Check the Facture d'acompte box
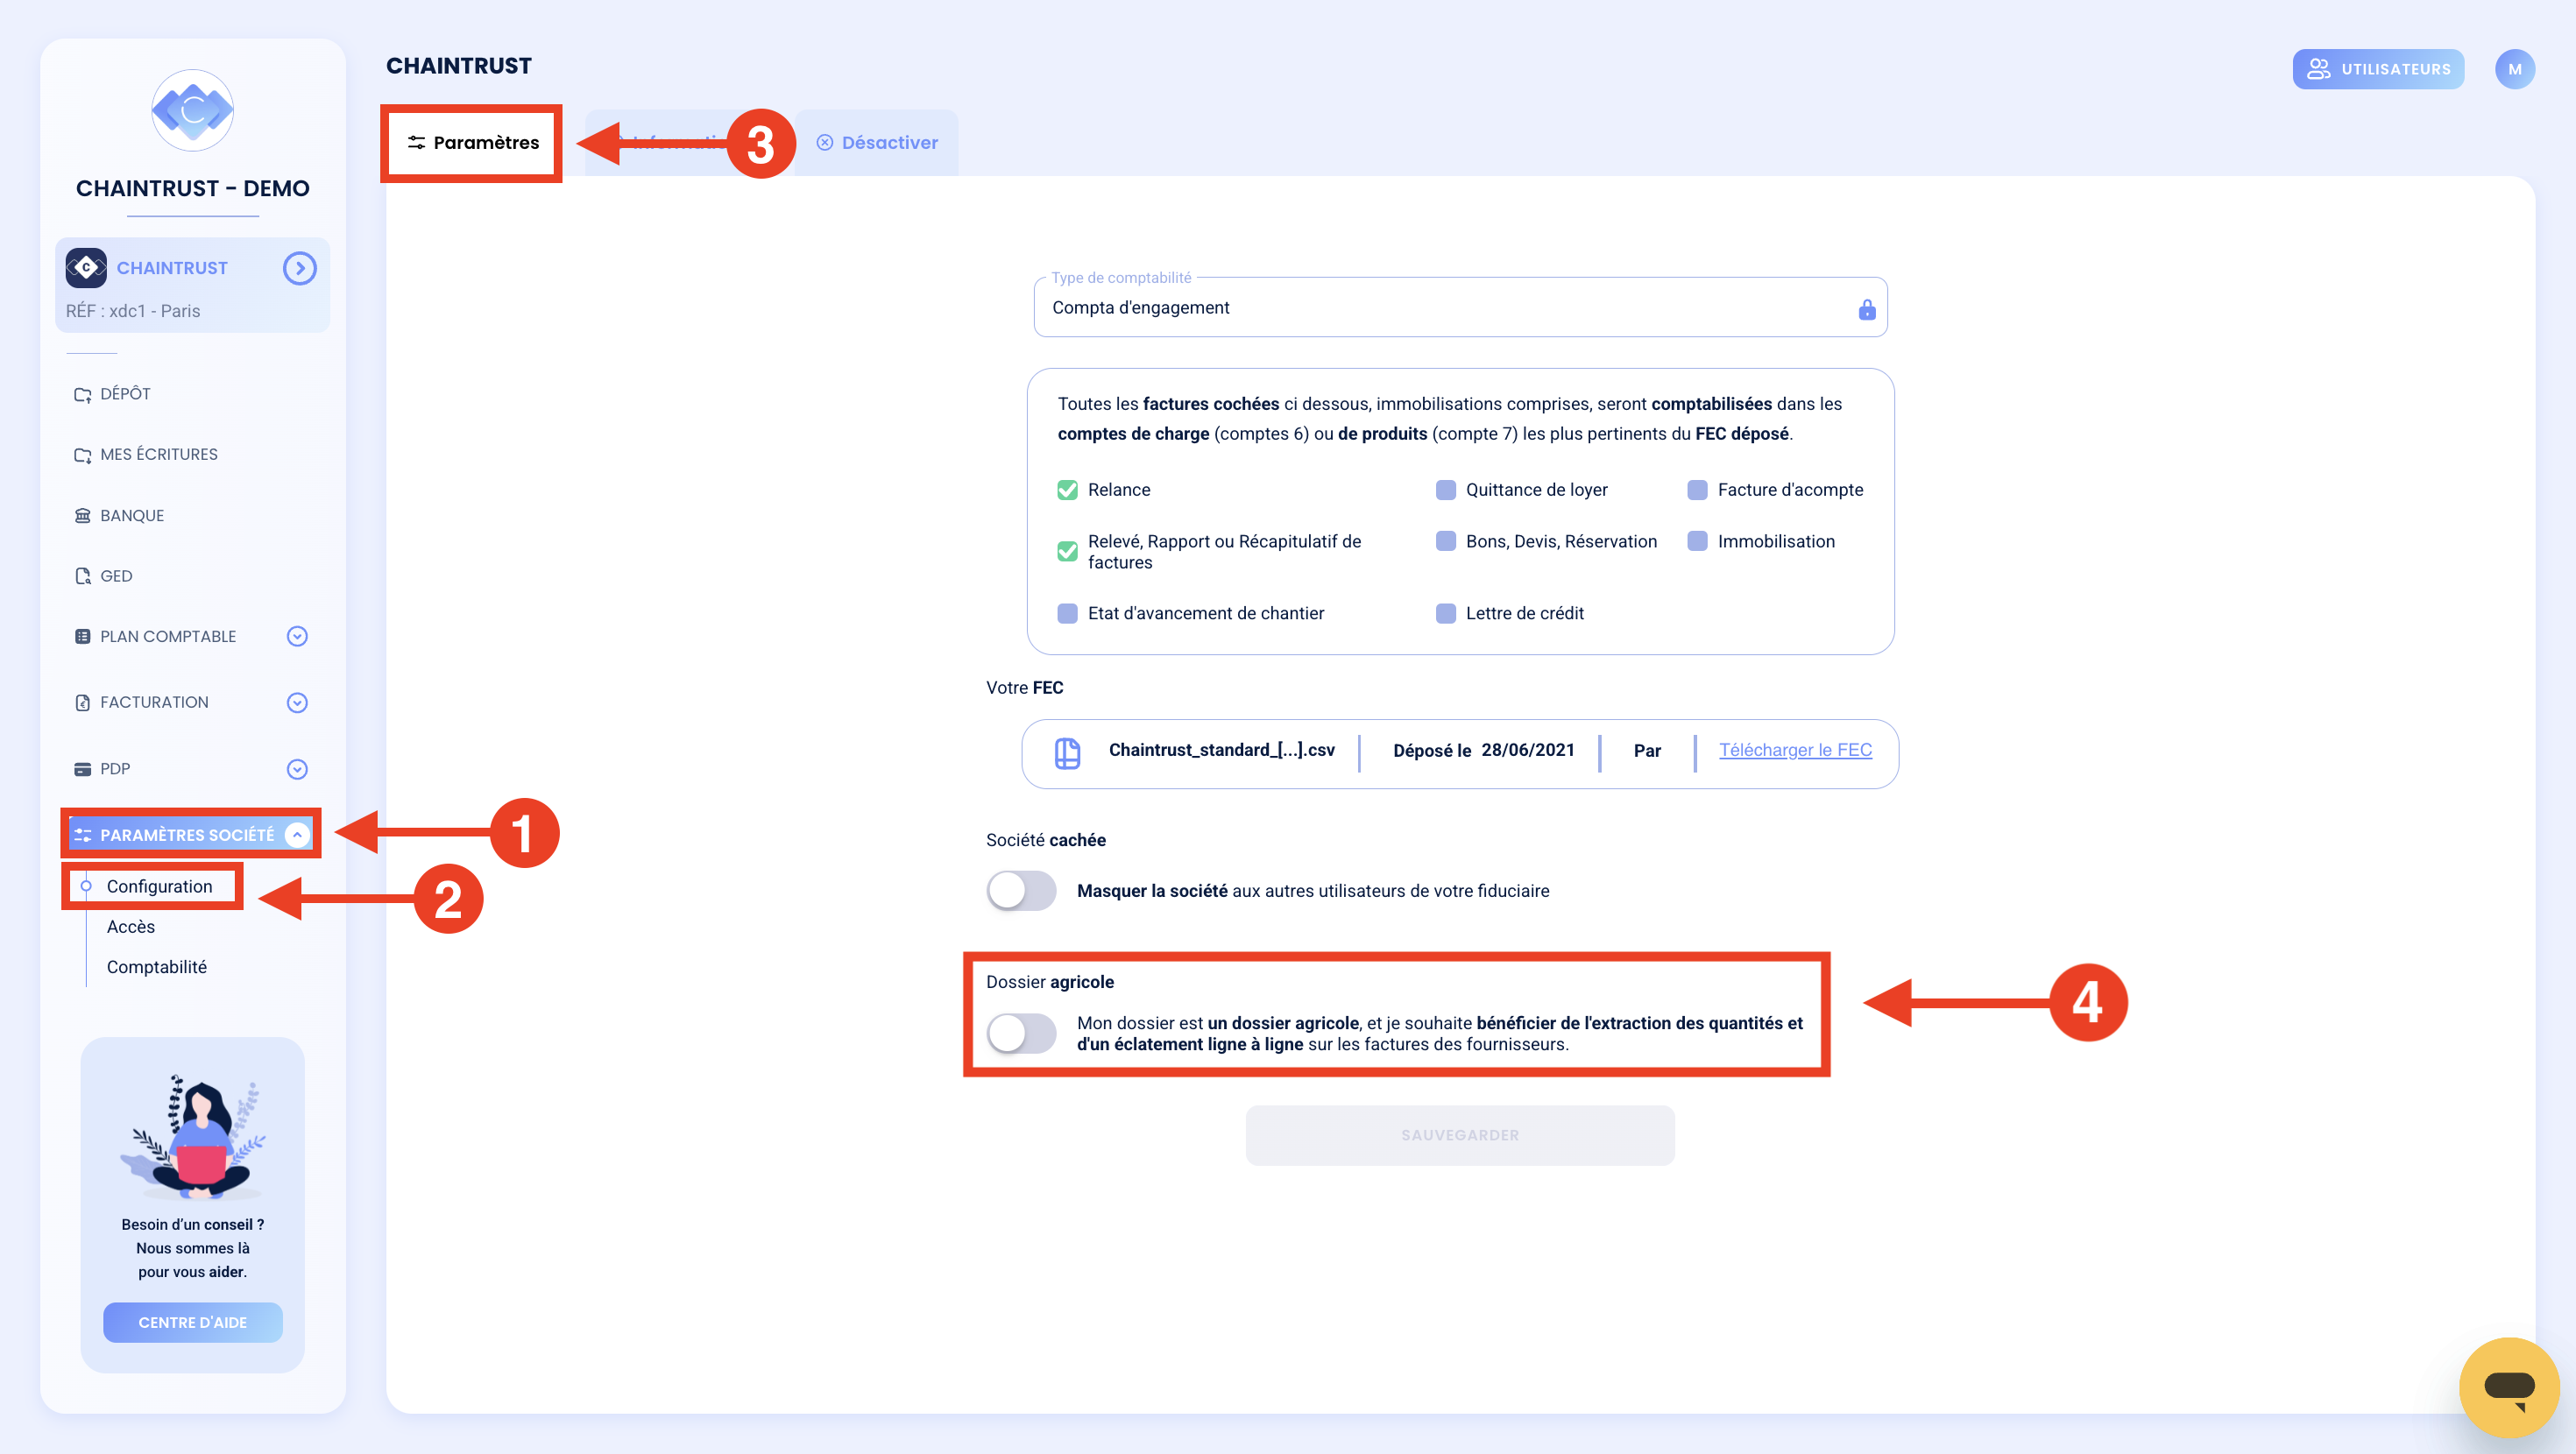Screen dimensions: 2576x1454 pos(1697,490)
